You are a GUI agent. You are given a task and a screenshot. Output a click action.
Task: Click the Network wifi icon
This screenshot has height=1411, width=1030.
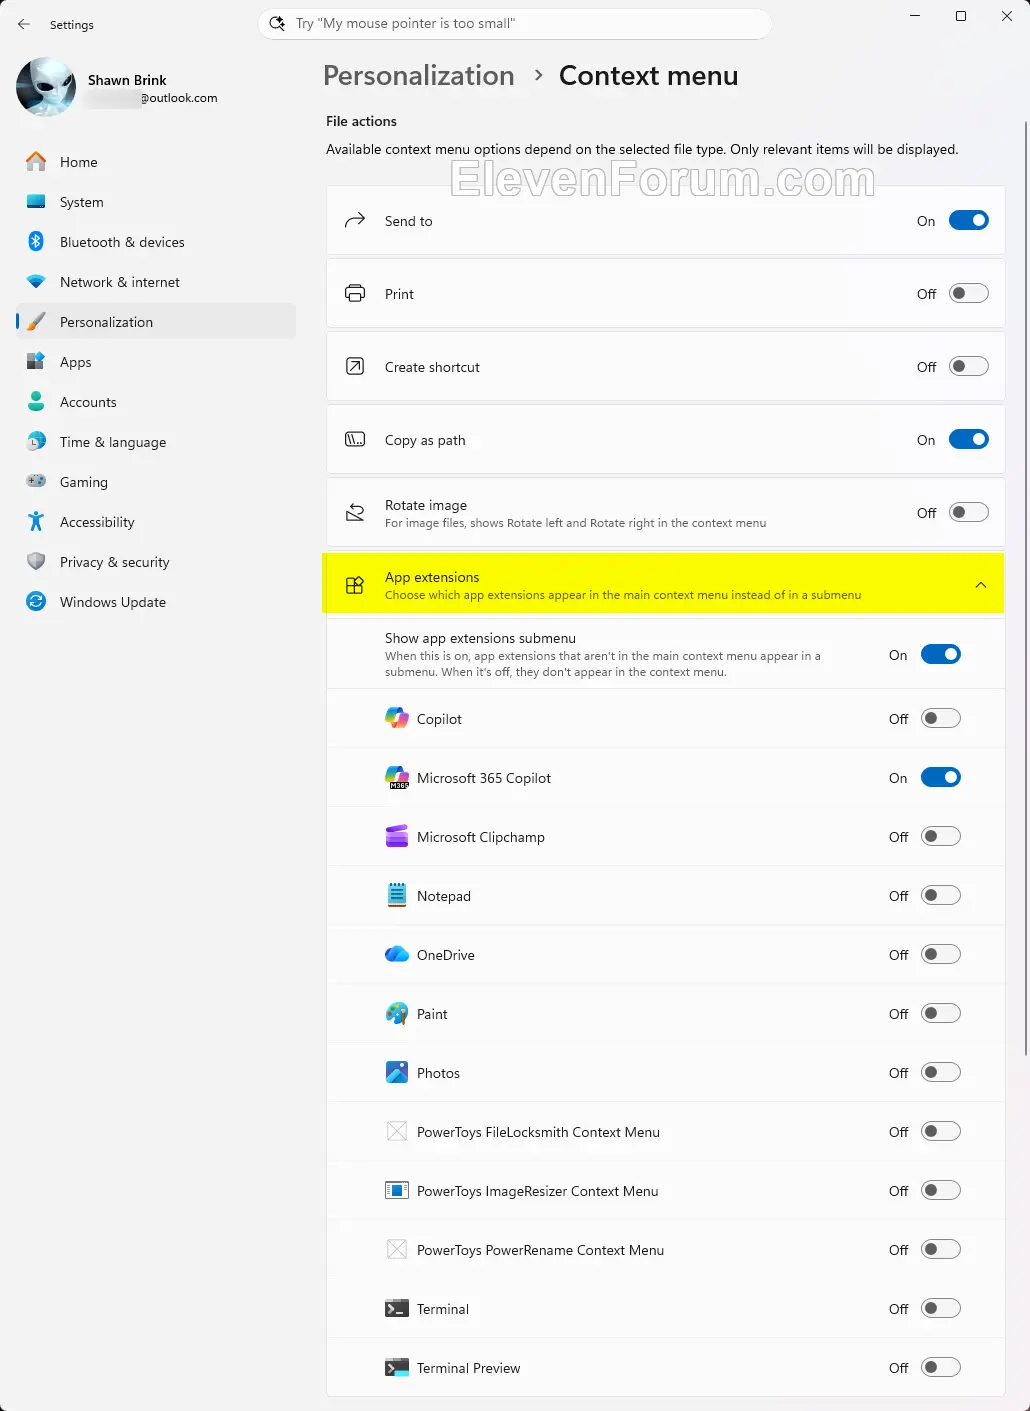pos(36,282)
